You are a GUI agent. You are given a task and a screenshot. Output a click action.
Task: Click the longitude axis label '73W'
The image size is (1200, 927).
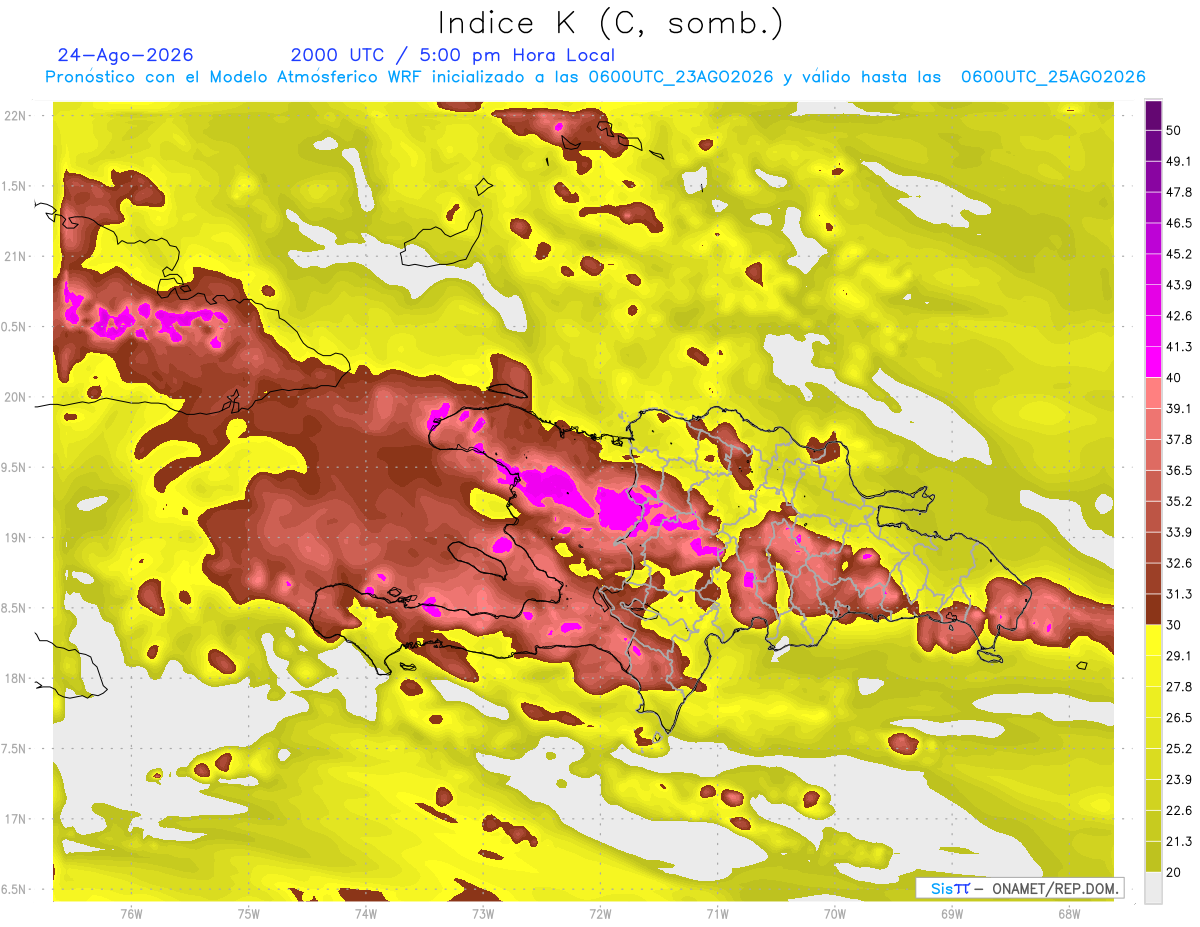[x=483, y=914]
